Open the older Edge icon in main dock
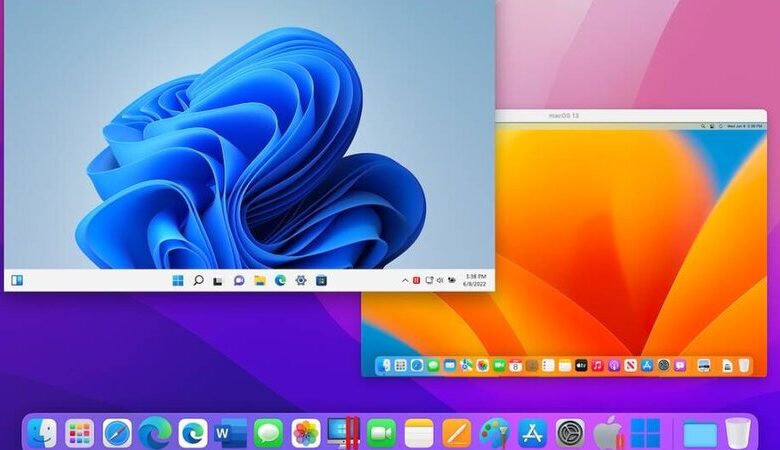 pyautogui.click(x=155, y=433)
